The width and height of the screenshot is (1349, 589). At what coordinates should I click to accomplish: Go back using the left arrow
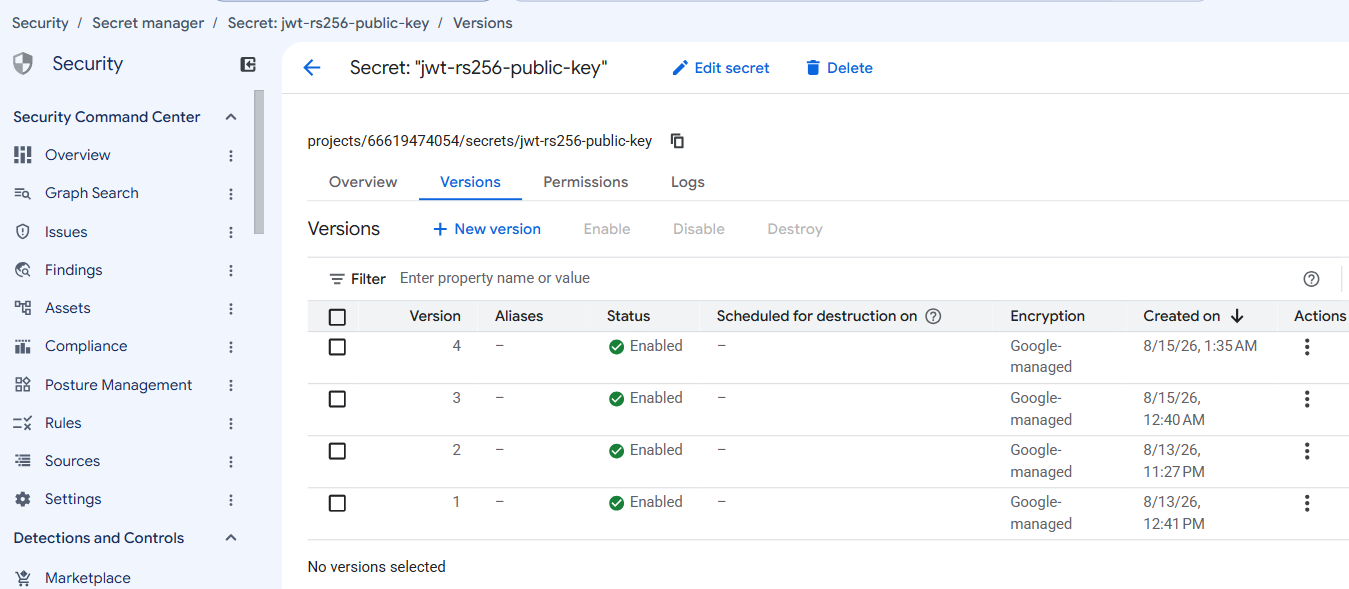312,68
